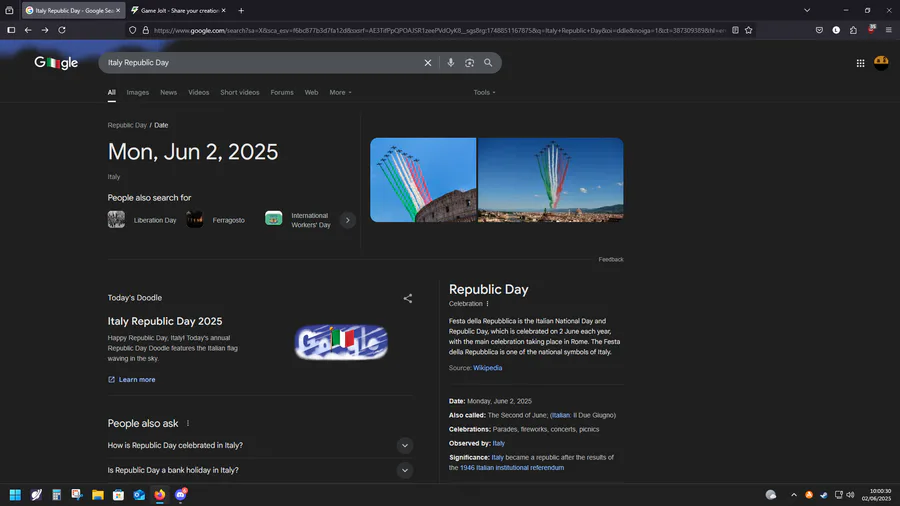List all tabs dropdown arrow
Viewport: 900px width, 506px height.
(807, 10)
